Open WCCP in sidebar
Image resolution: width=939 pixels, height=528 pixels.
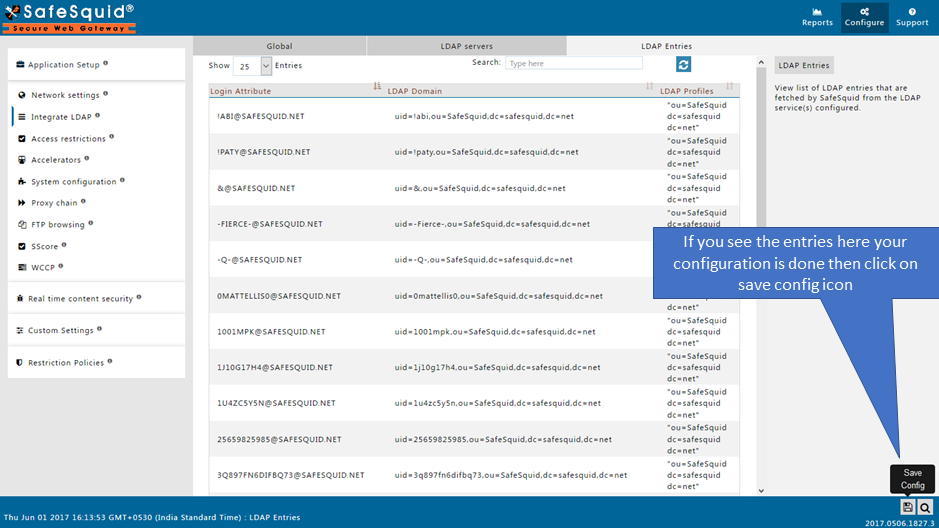point(43,268)
